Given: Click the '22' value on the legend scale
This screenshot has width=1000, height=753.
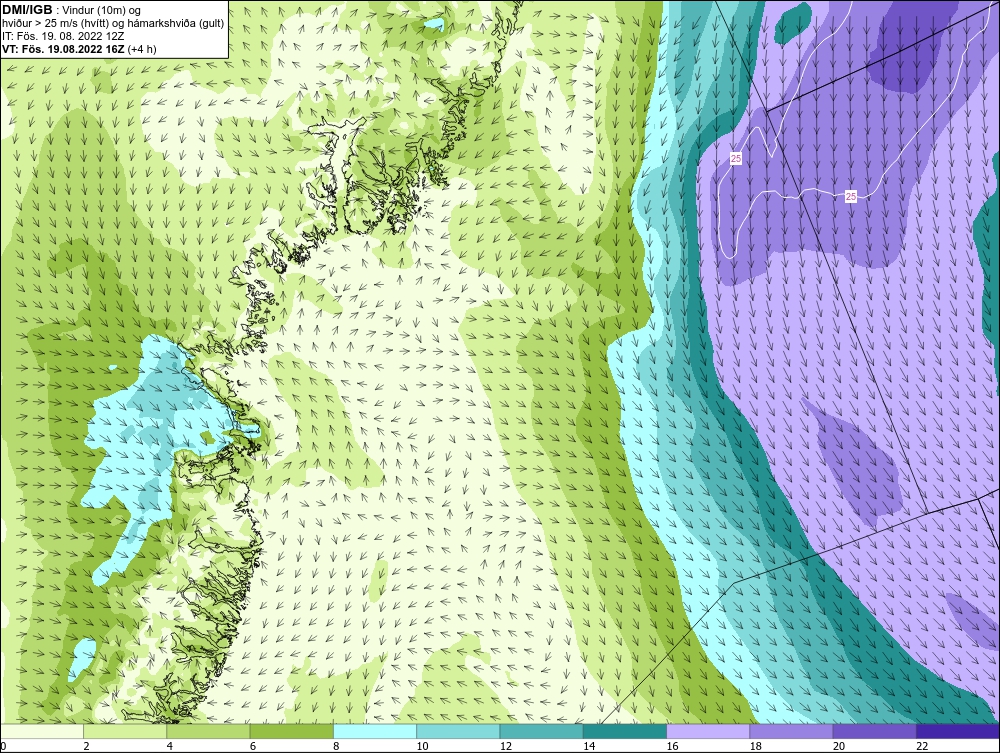Looking at the screenshot, I should coord(922,746).
